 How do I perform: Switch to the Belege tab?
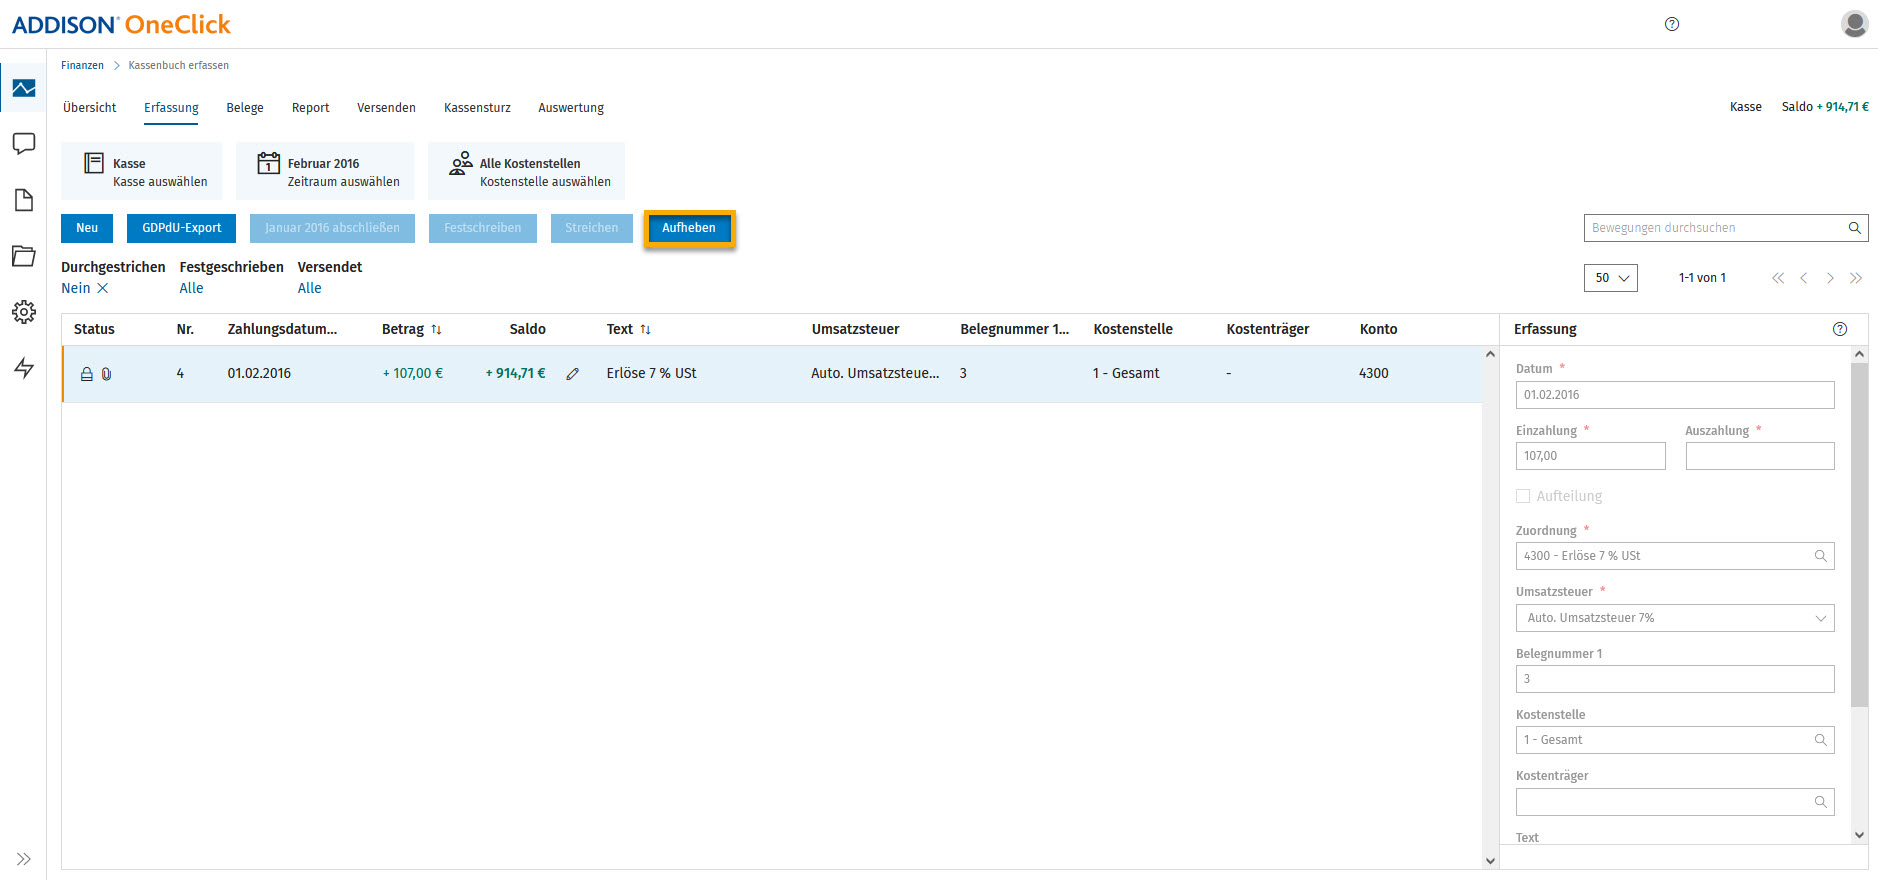[245, 108]
